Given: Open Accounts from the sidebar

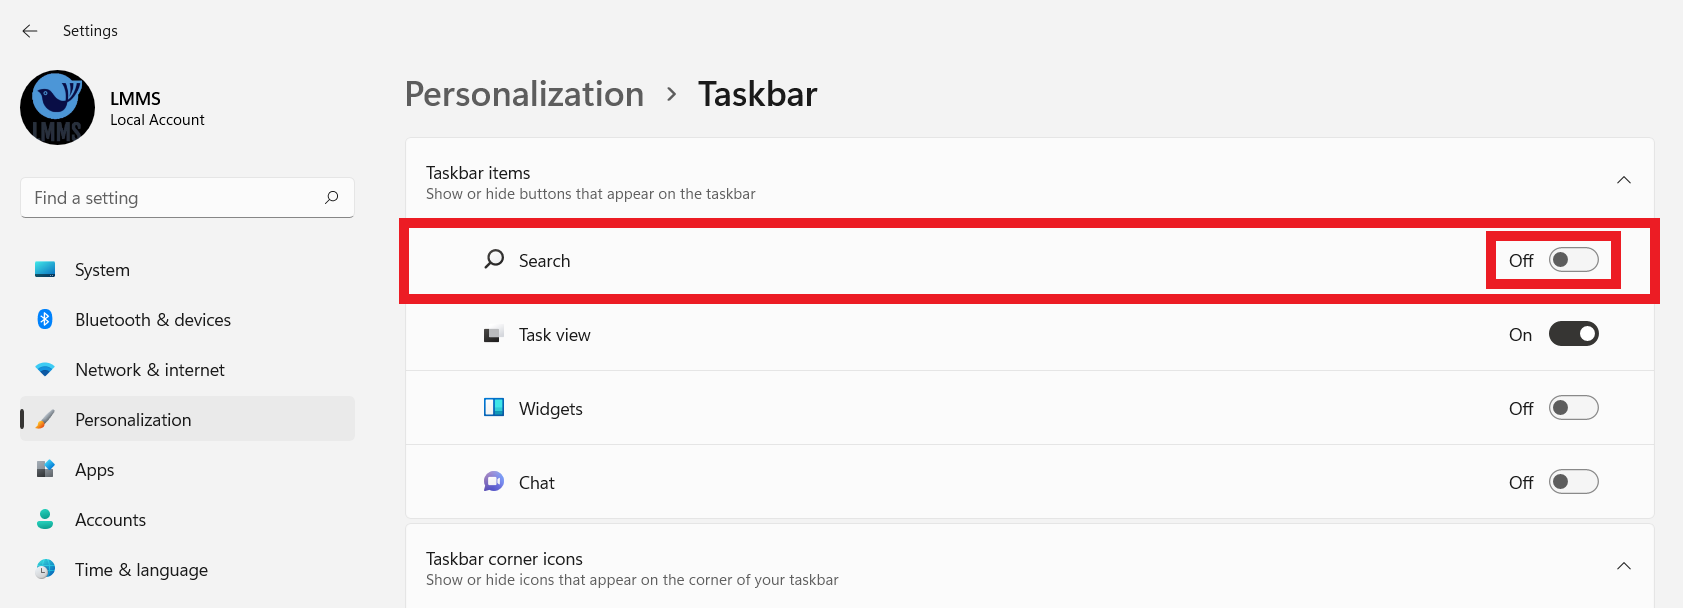Looking at the screenshot, I should 110,519.
